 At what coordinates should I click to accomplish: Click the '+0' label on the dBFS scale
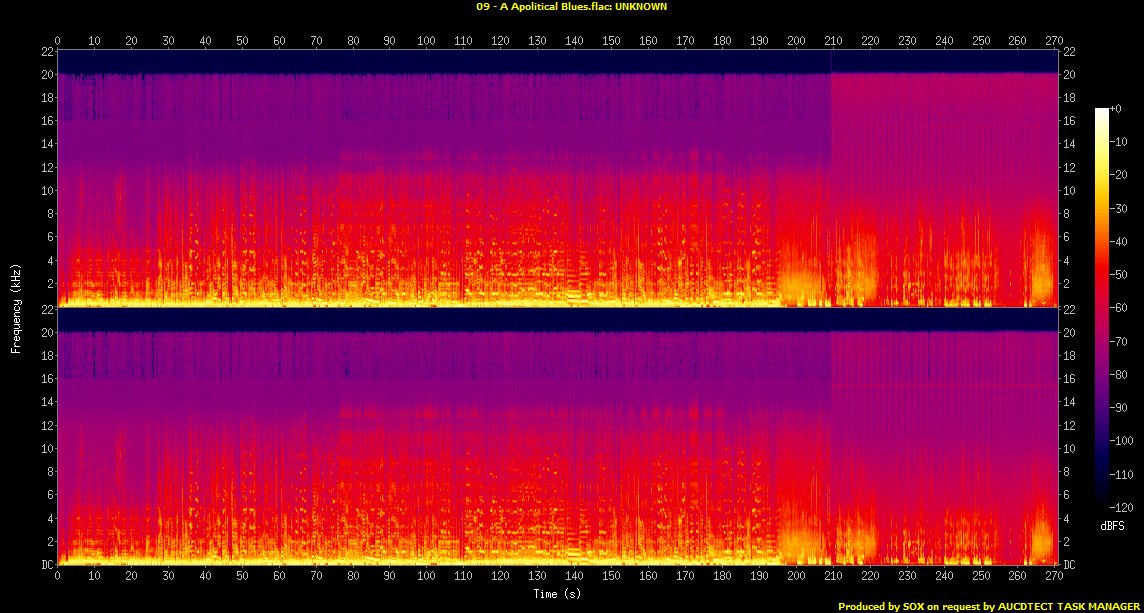click(1120, 109)
